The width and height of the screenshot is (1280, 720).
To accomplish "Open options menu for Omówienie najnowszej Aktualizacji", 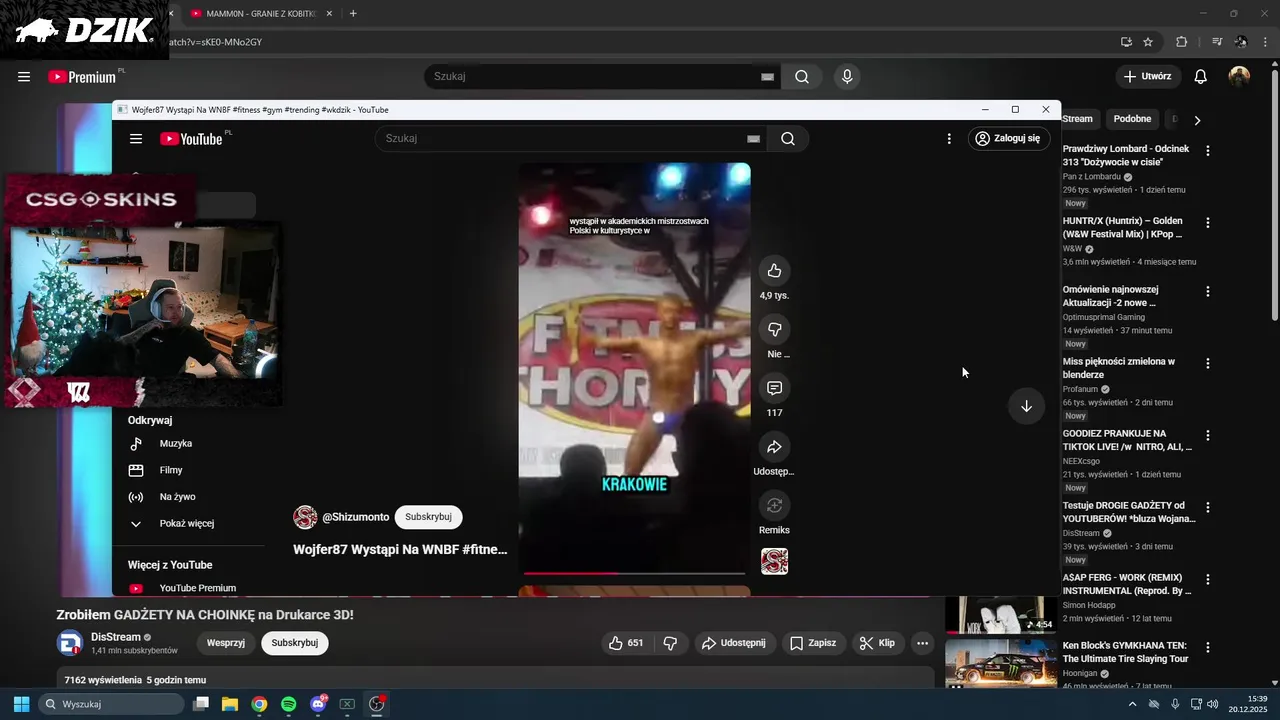I will 1208,292.
